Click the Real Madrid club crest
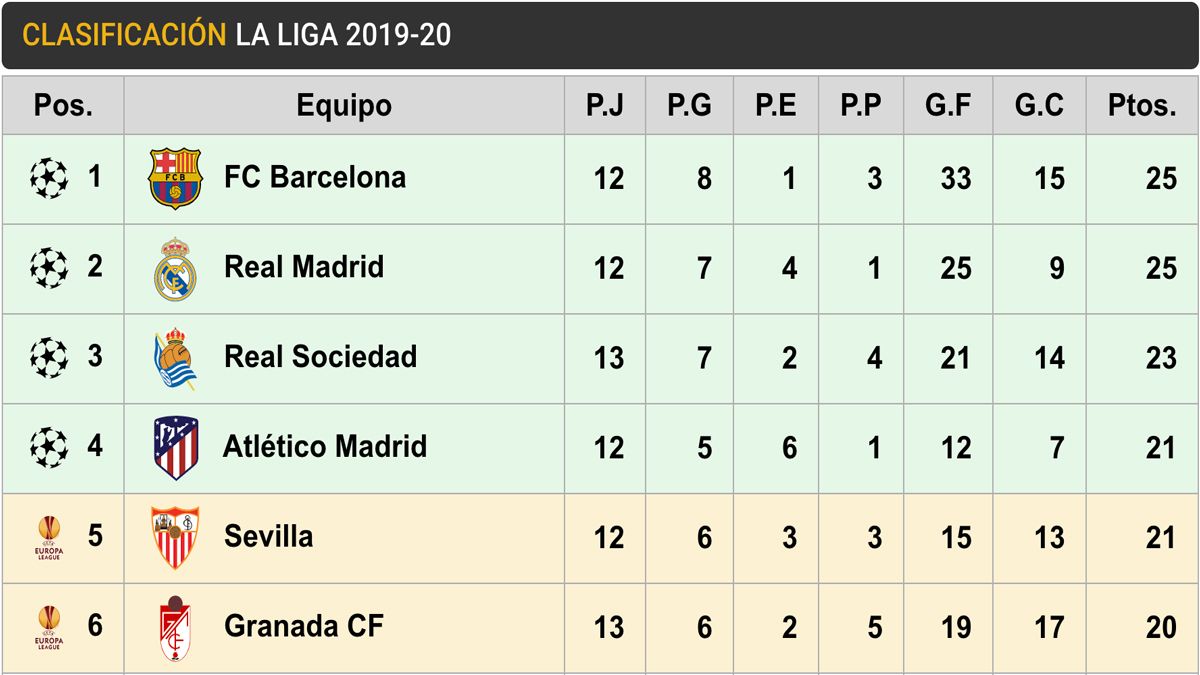1200x675 pixels. tap(175, 268)
